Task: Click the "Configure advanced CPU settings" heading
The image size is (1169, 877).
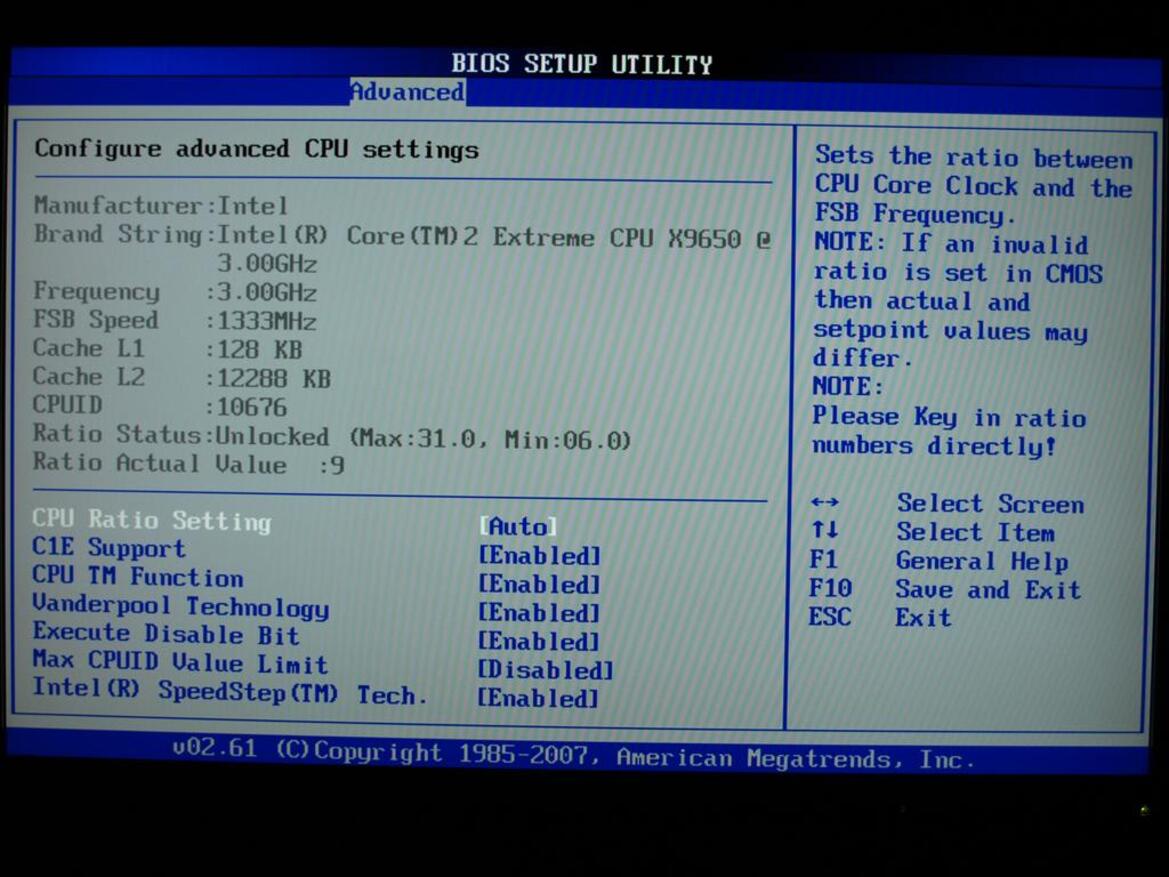Action: point(257,149)
